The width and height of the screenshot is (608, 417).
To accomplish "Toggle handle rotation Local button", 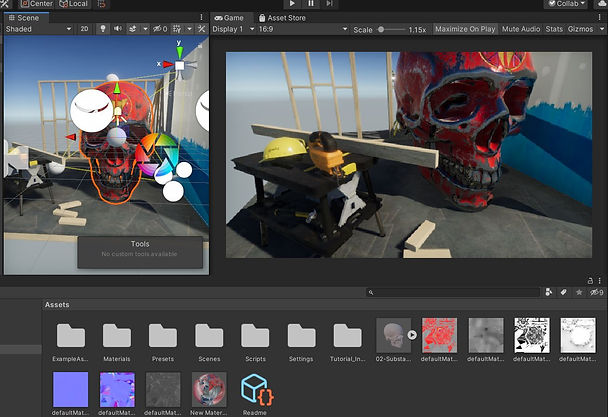I will click(x=73, y=4).
